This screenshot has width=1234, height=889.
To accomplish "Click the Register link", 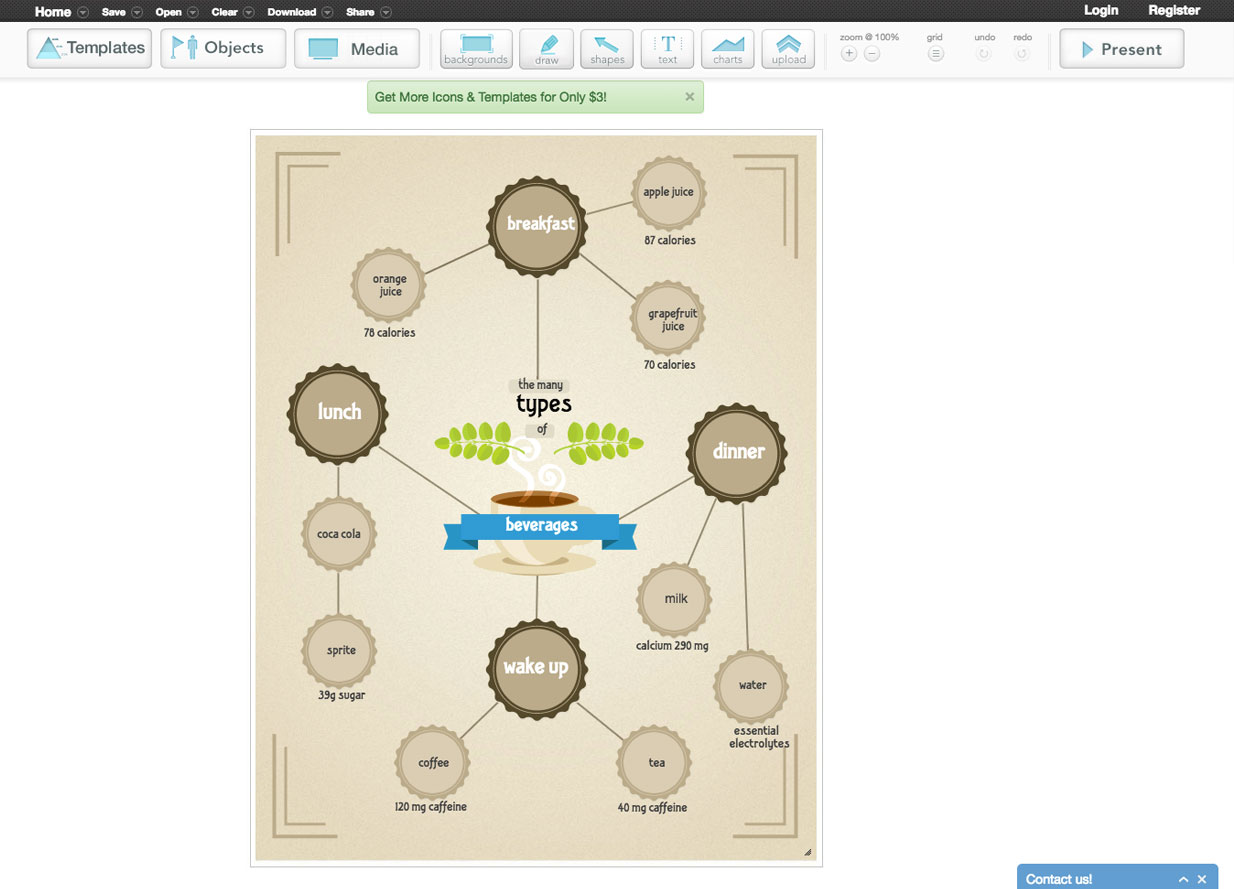I will [x=1173, y=11].
